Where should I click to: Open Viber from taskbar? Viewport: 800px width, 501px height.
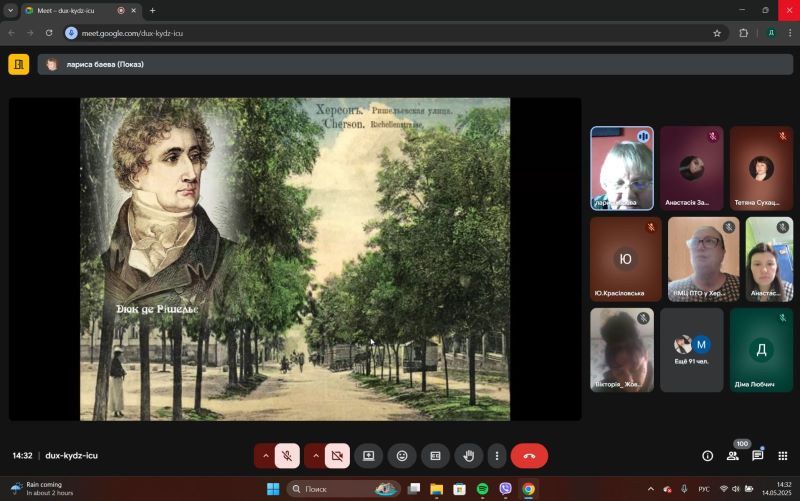click(505, 489)
